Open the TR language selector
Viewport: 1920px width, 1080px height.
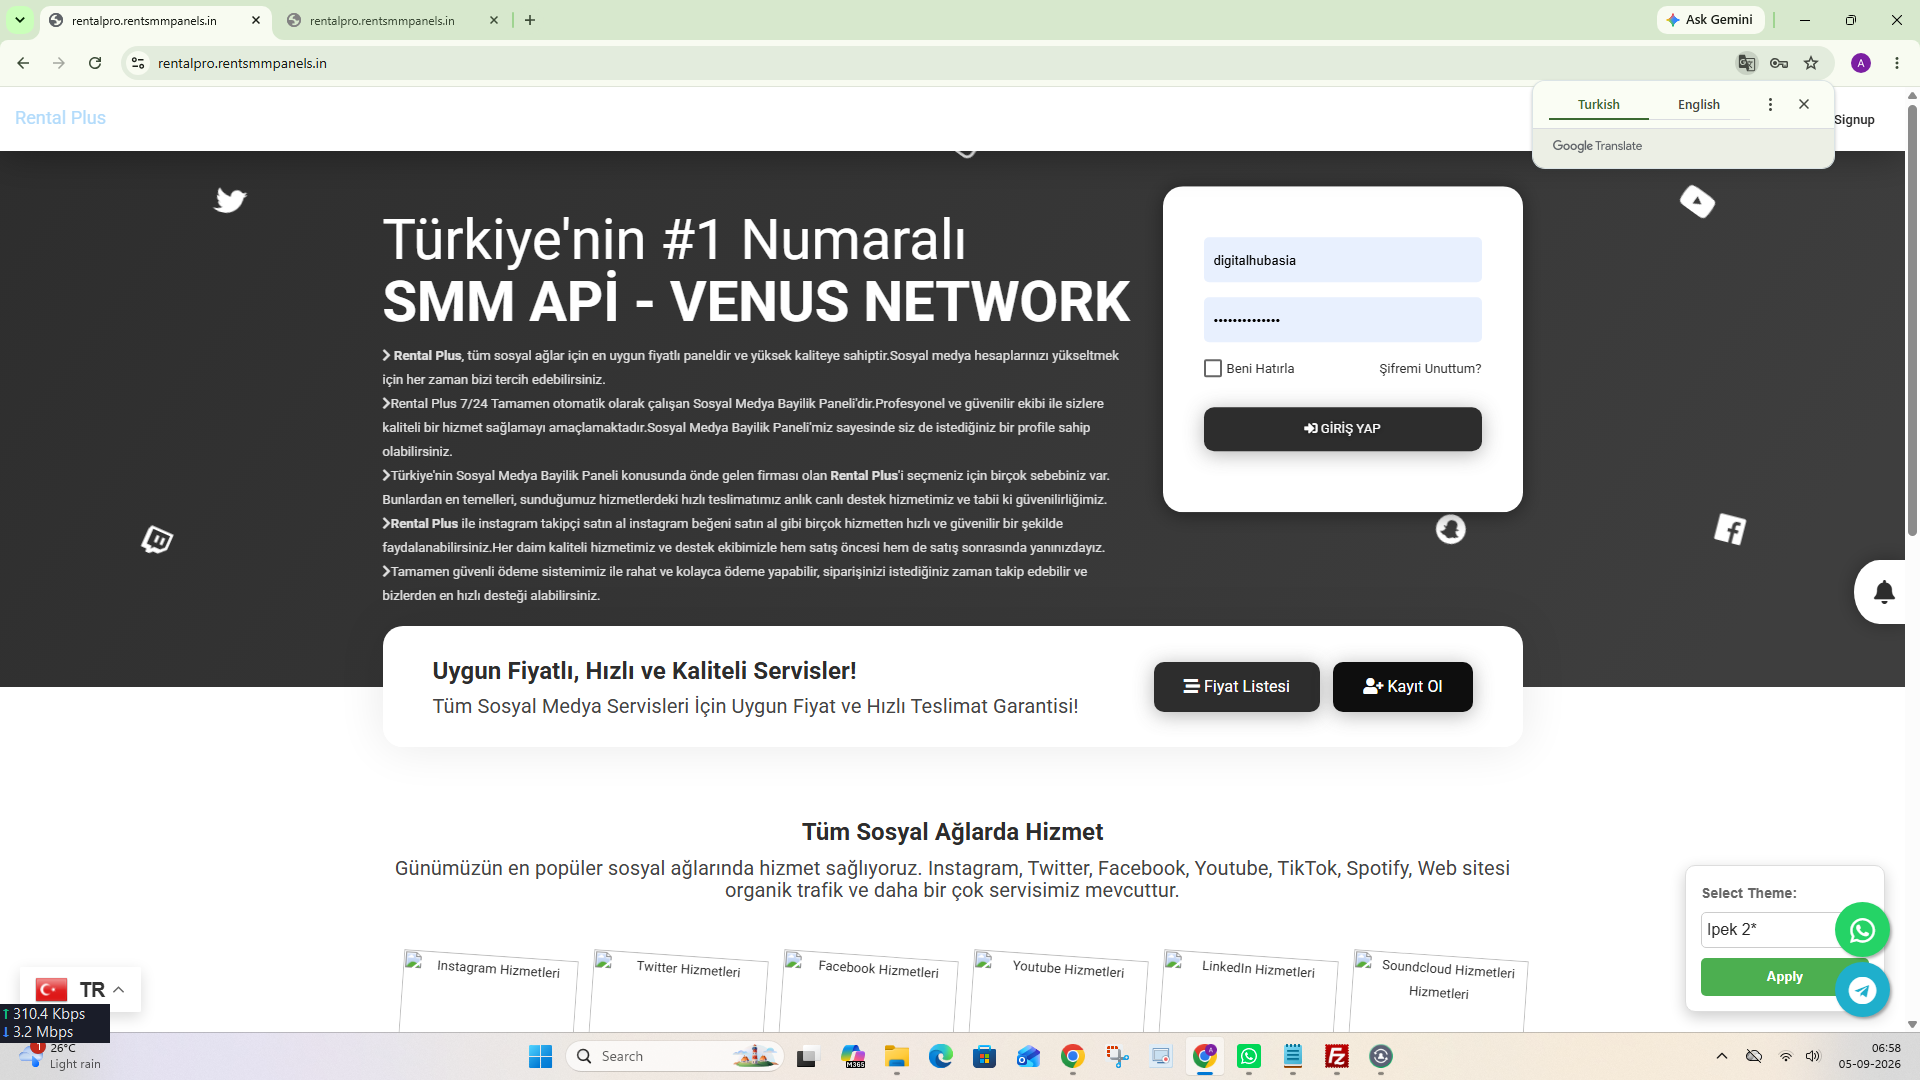(x=80, y=990)
